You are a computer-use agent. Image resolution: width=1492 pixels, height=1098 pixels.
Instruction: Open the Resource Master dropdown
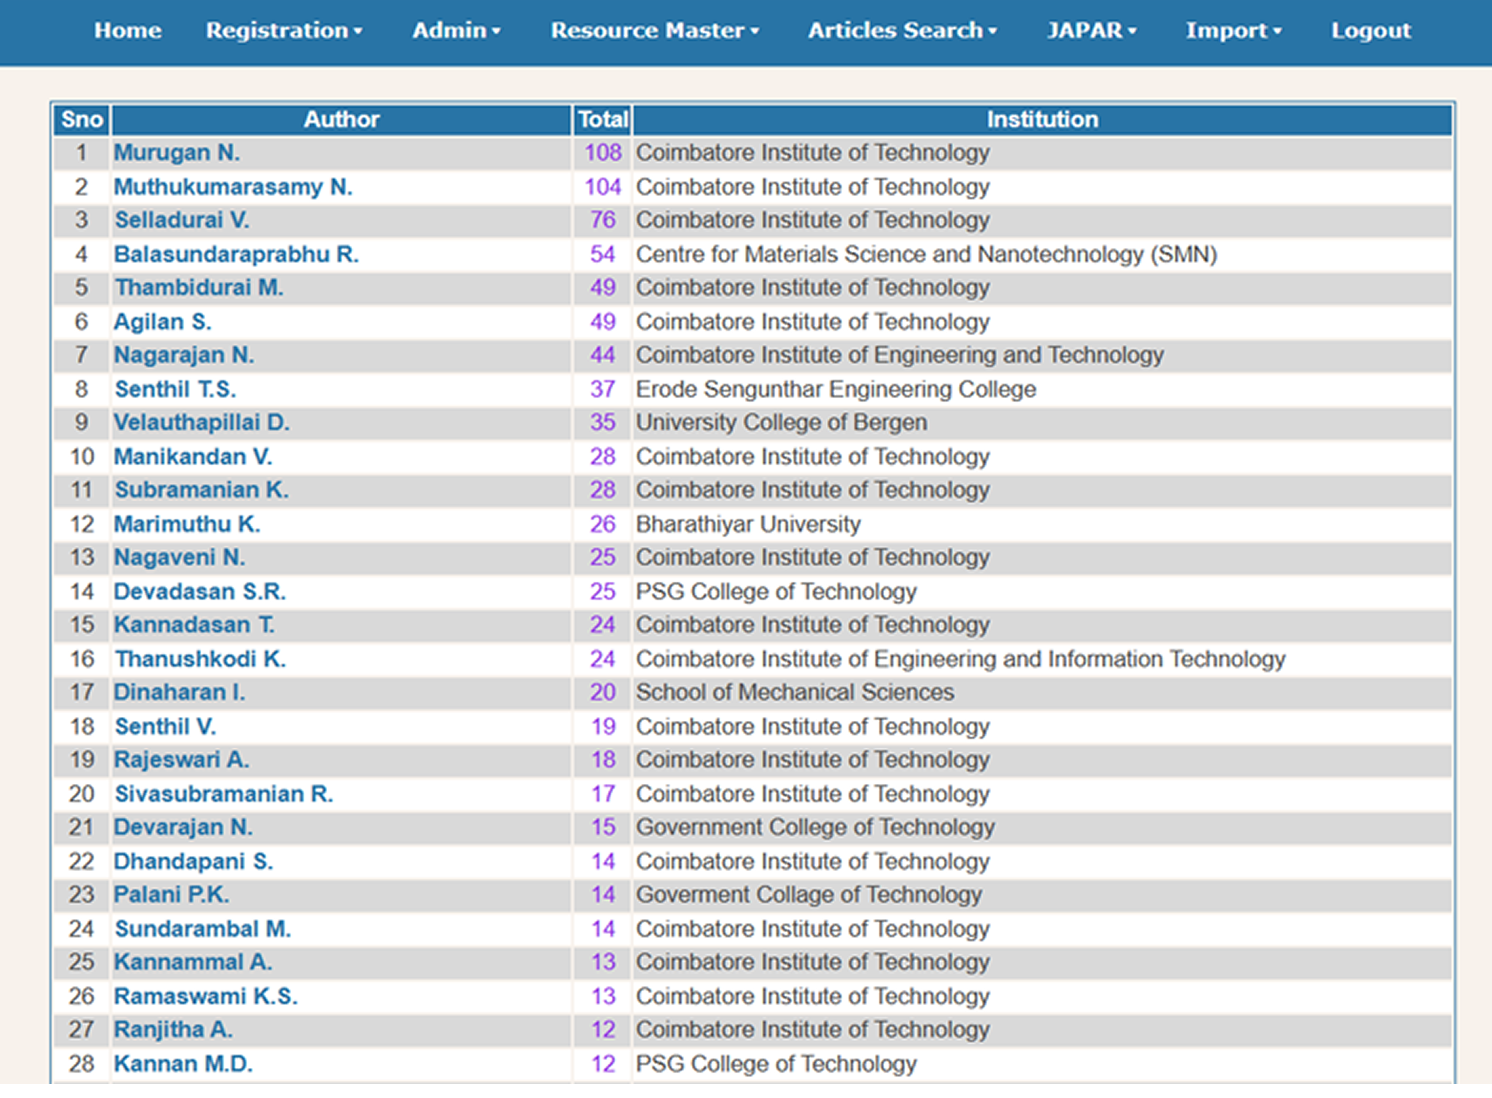point(654,31)
